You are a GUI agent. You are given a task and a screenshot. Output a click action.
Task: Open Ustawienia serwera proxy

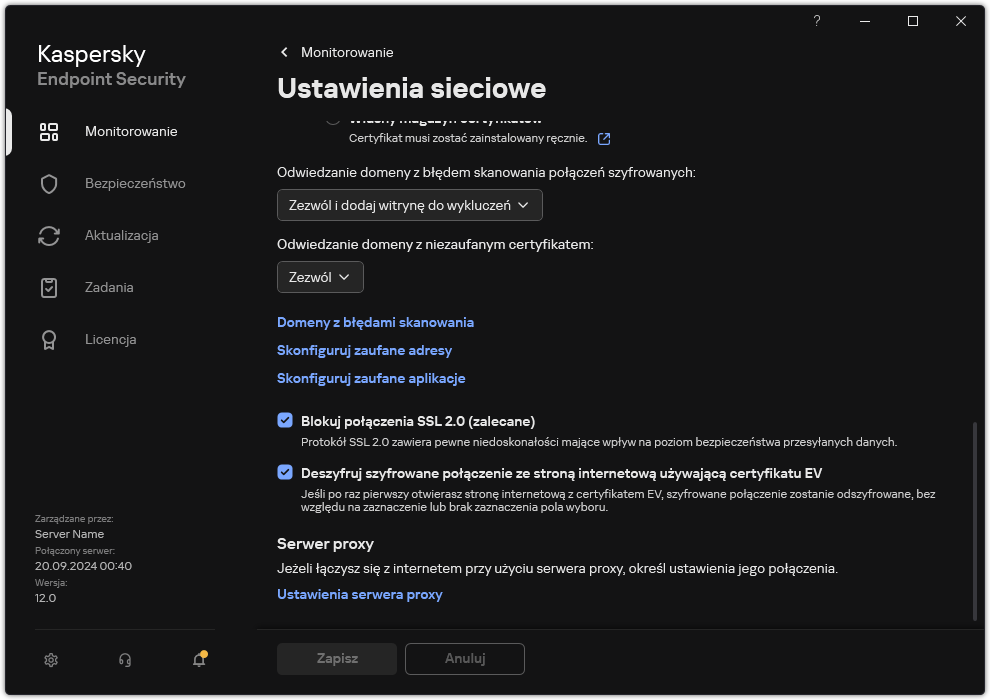(360, 594)
